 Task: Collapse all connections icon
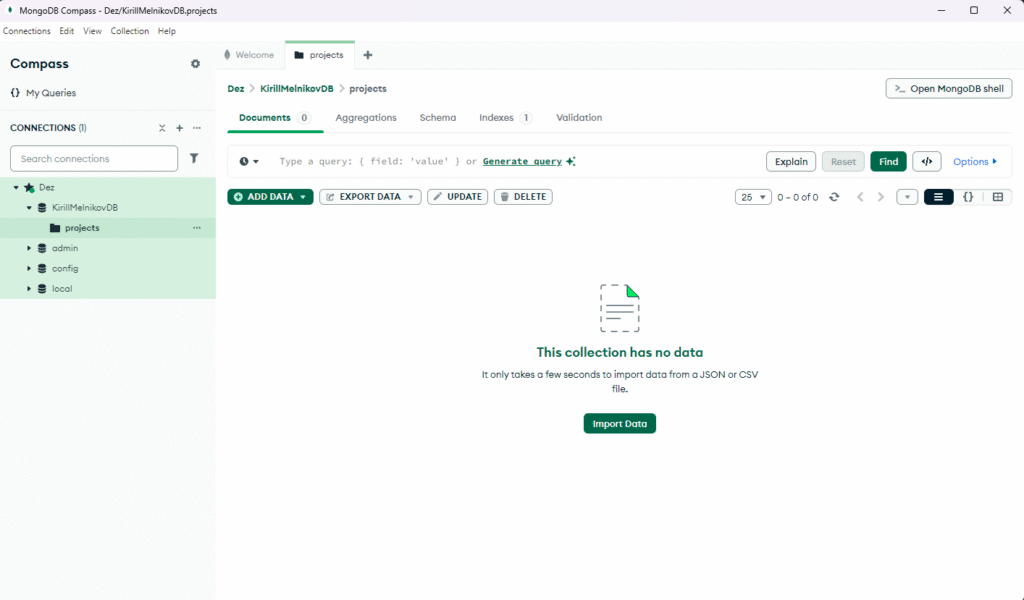(x=162, y=128)
